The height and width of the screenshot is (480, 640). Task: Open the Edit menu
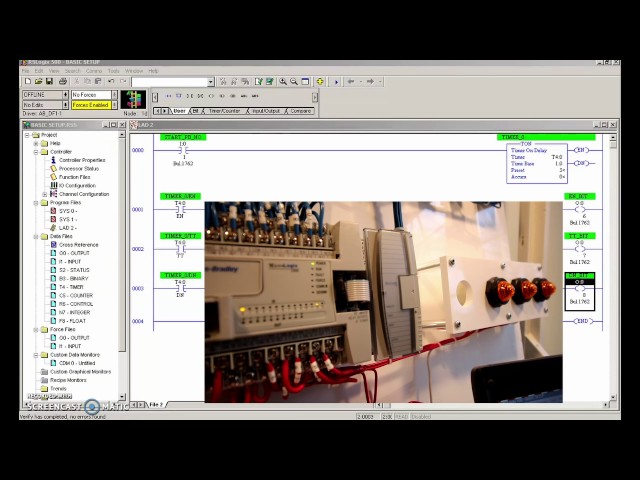(x=39, y=71)
